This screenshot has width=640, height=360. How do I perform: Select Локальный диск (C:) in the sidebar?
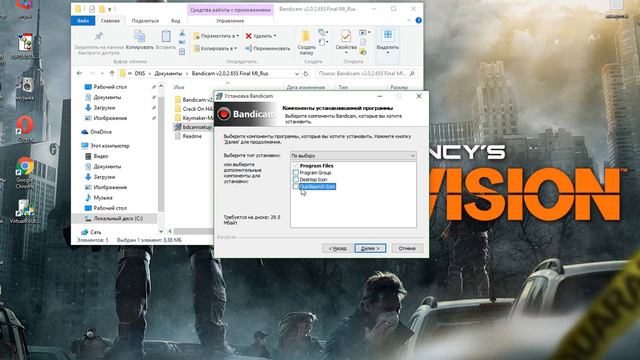(114, 218)
